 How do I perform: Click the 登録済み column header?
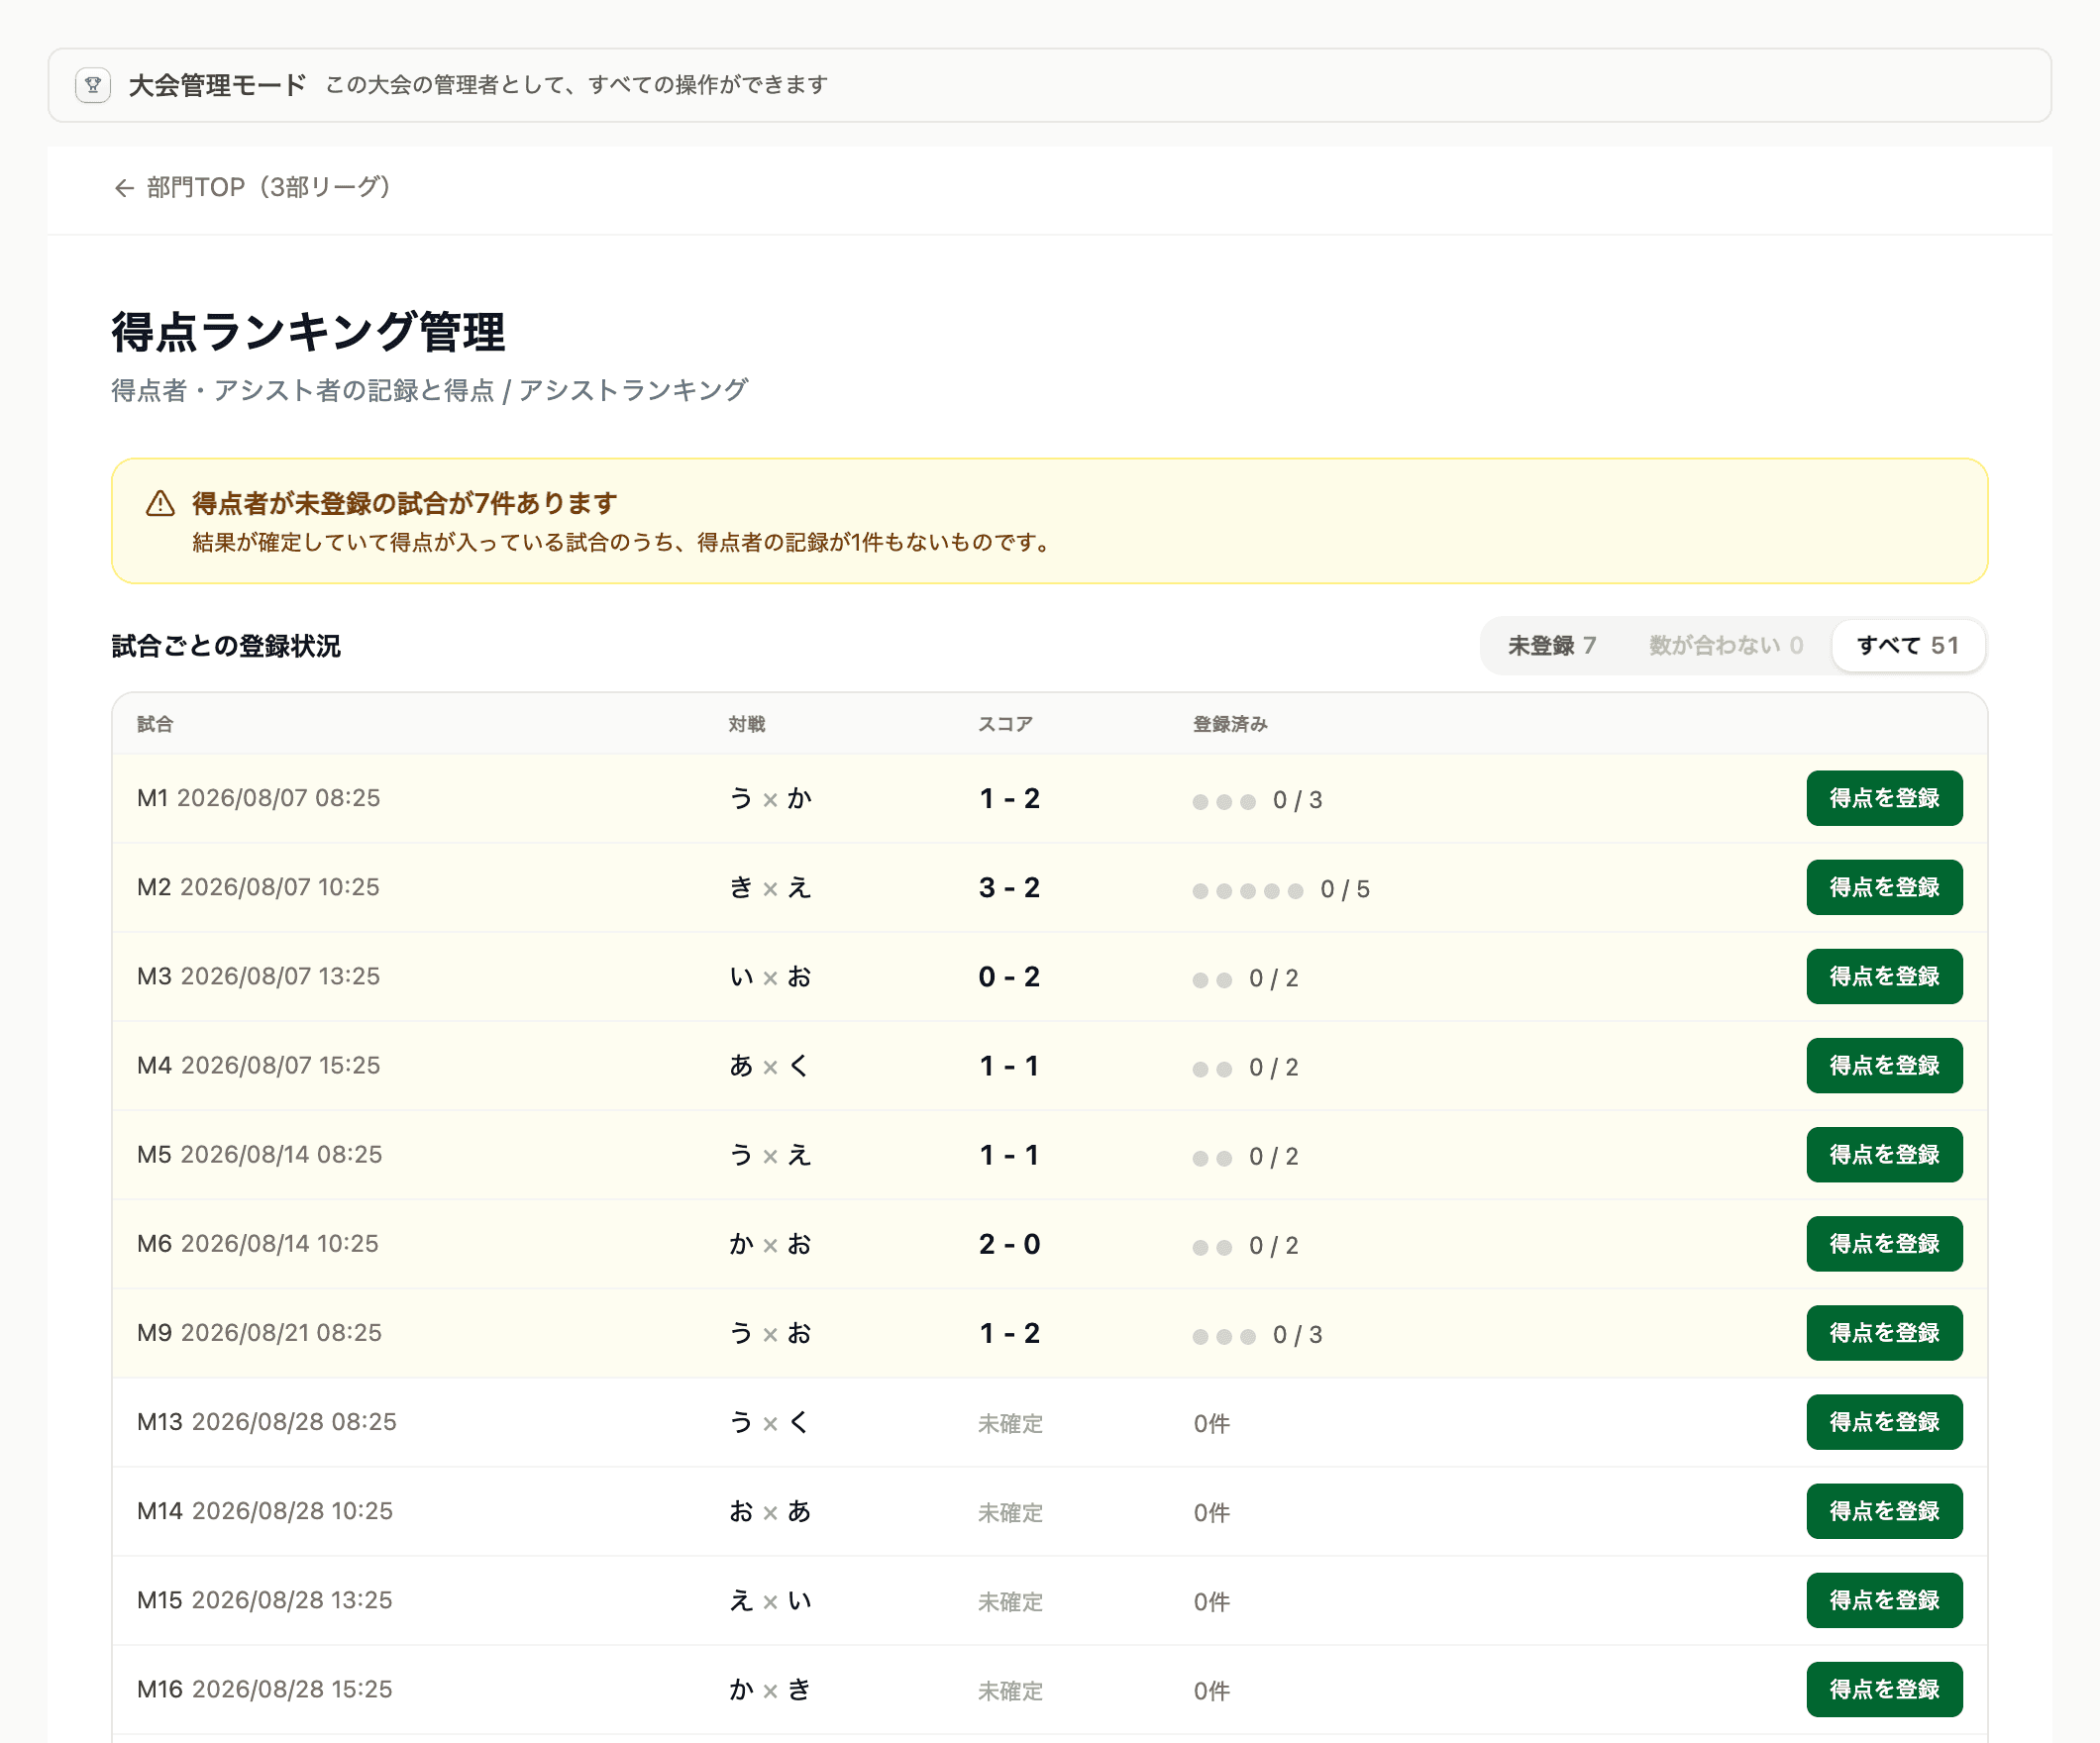click(x=1230, y=724)
